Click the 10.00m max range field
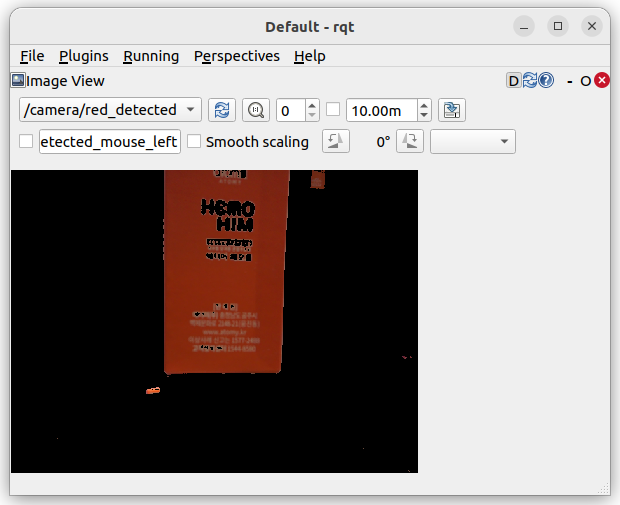The height and width of the screenshot is (505, 620). click(382, 110)
